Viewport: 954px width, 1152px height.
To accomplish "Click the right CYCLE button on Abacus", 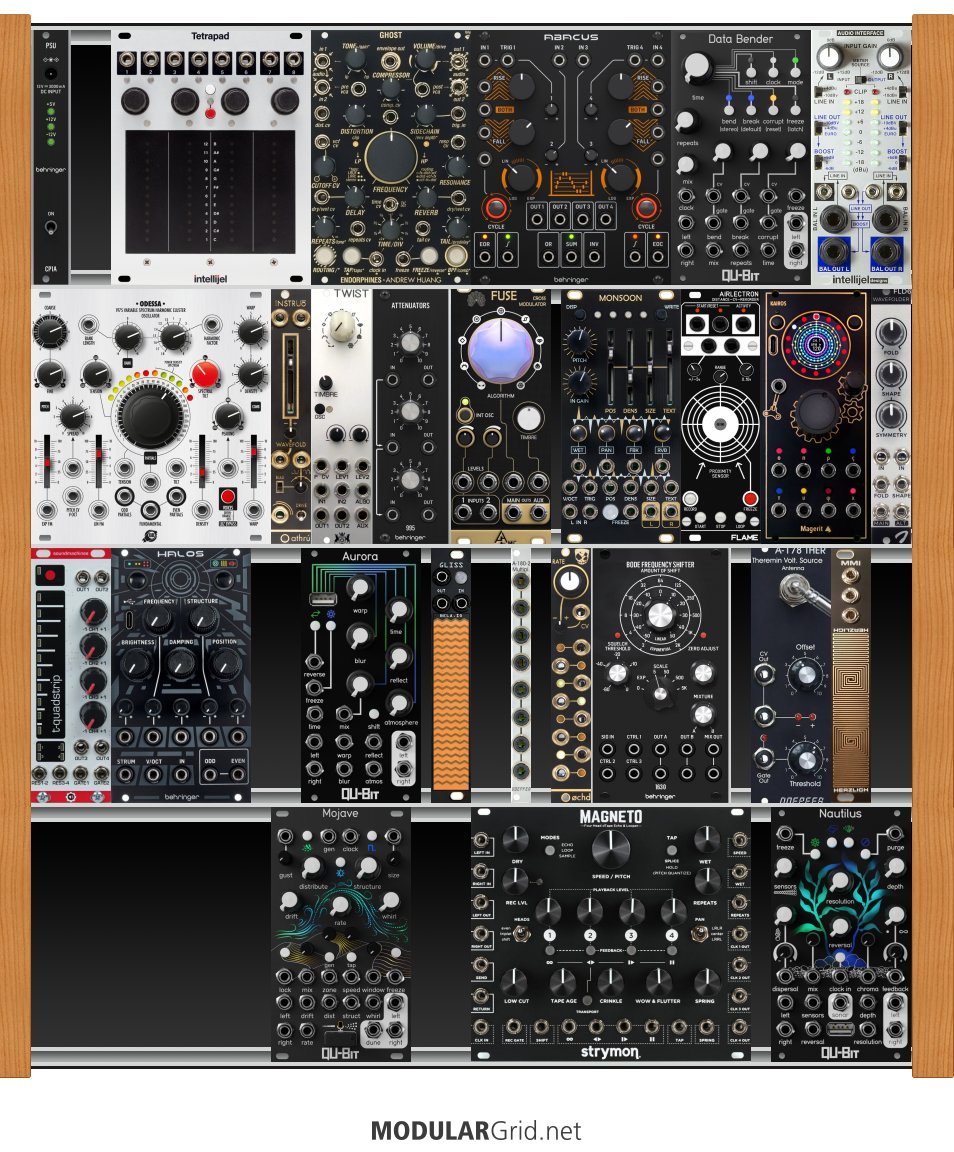I will [x=645, y=208].
